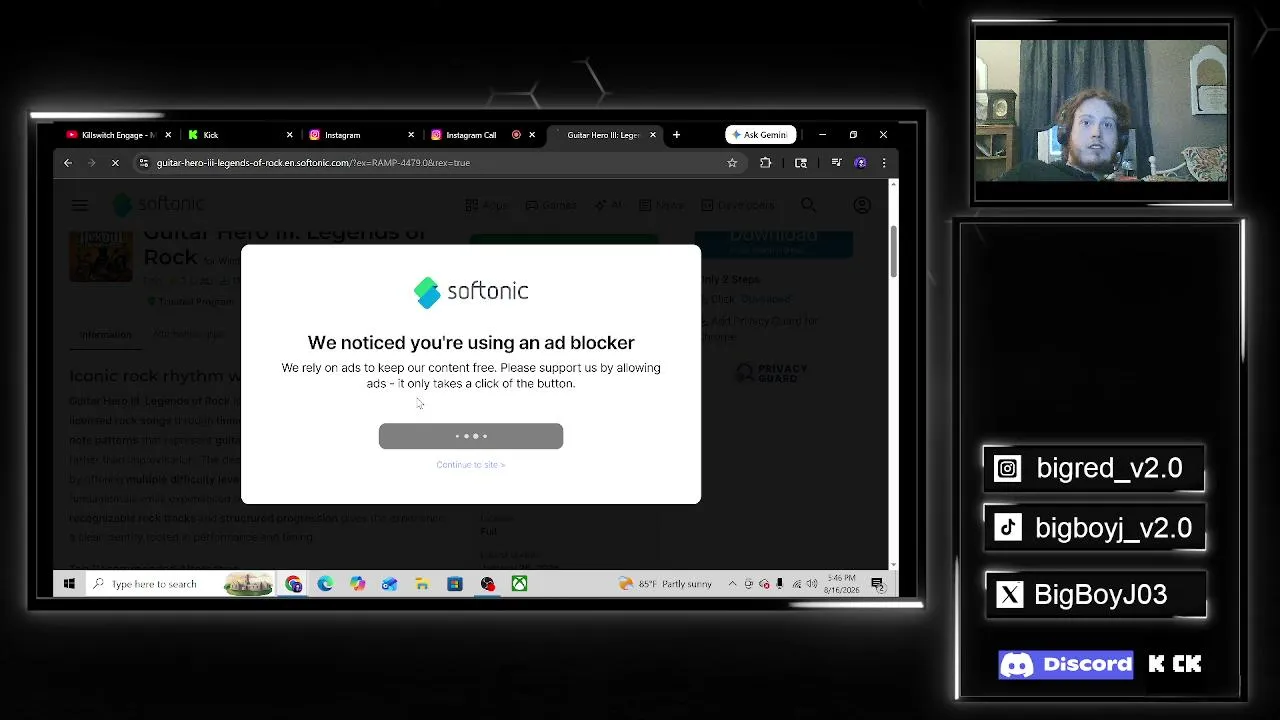Close the Kick tab
Image resolution: width=1280 pixels, height=720 pixels.
[290, 135]
